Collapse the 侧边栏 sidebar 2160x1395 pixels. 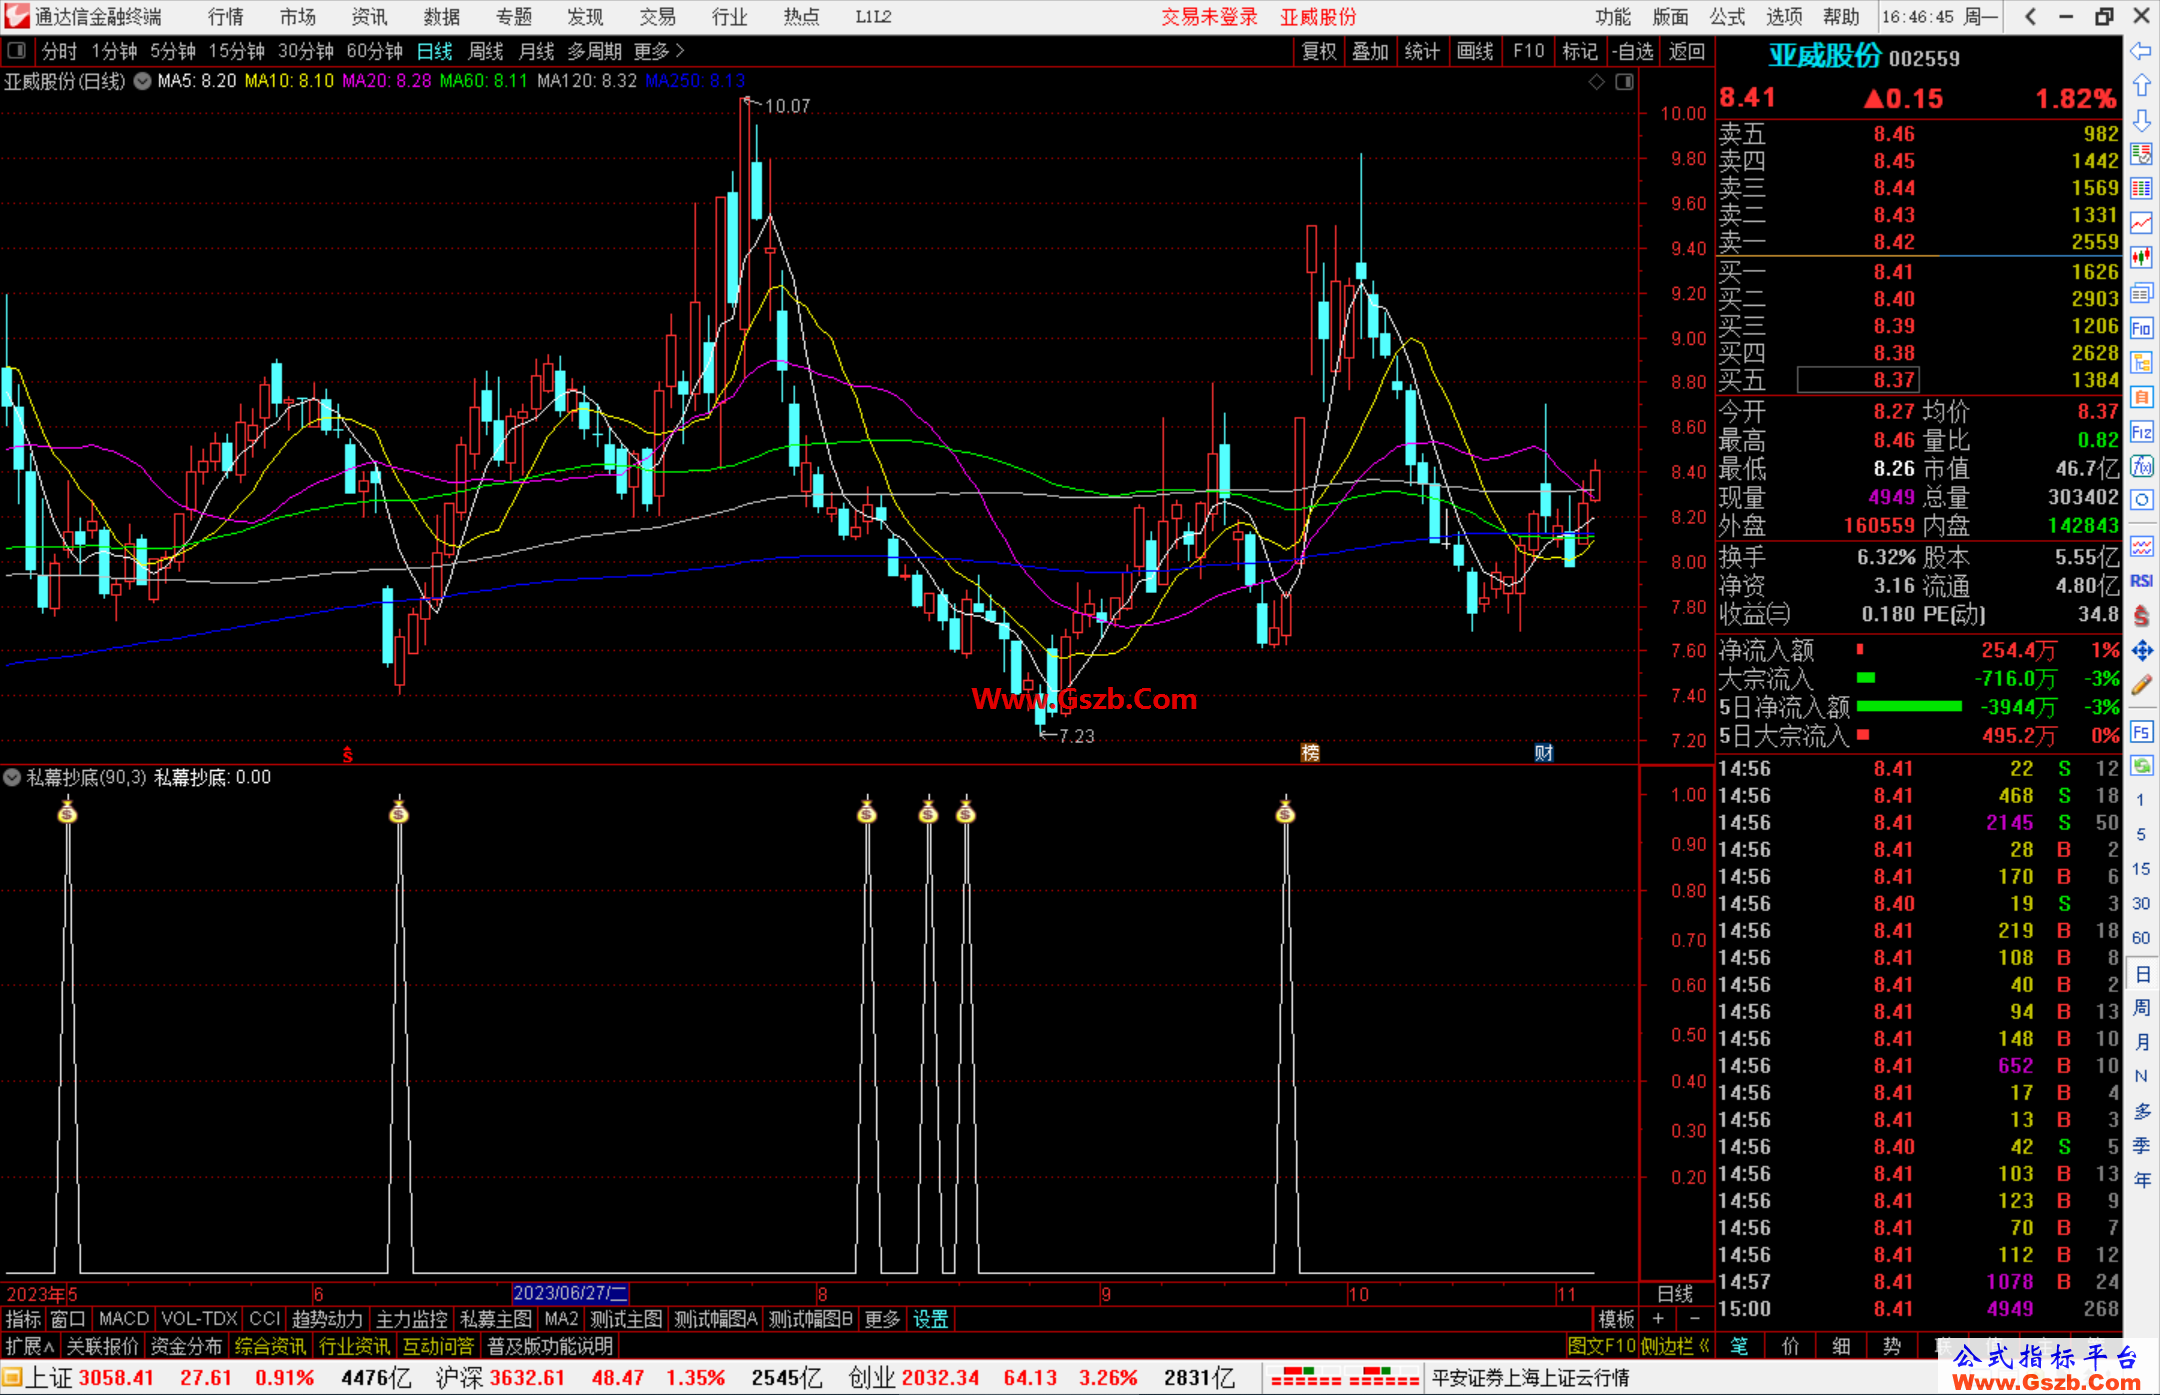(1675, 1346)
